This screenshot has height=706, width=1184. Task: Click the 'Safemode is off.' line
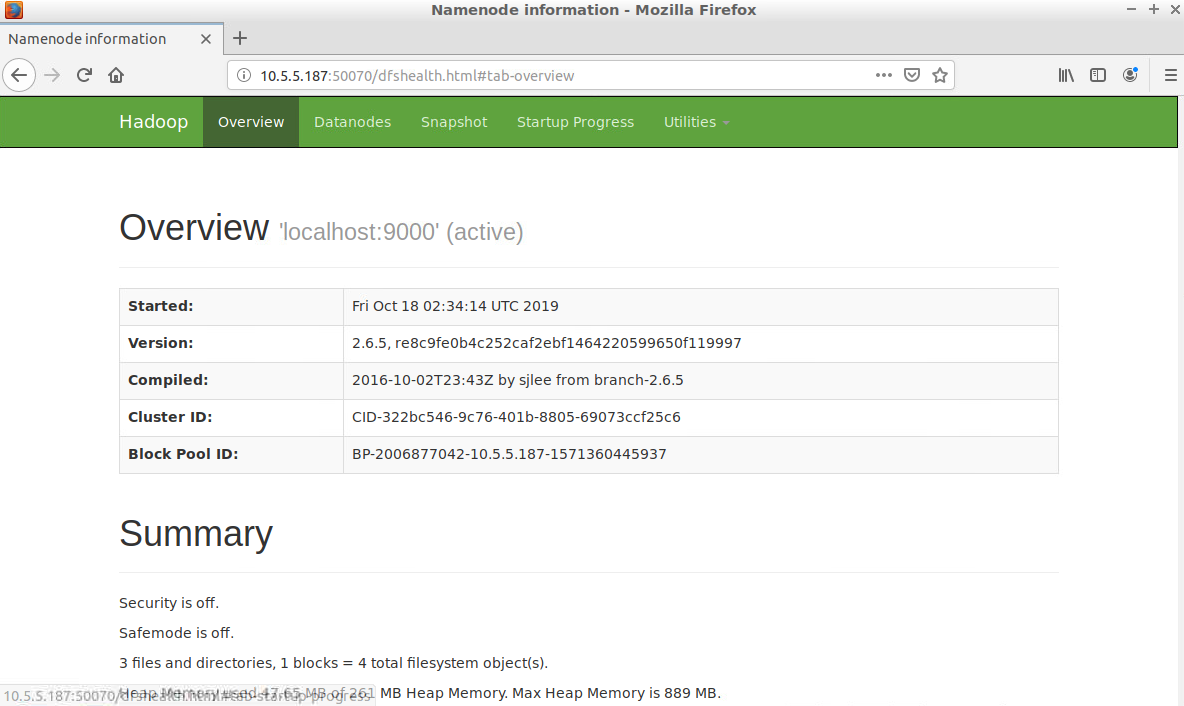[x=177, y=634]
